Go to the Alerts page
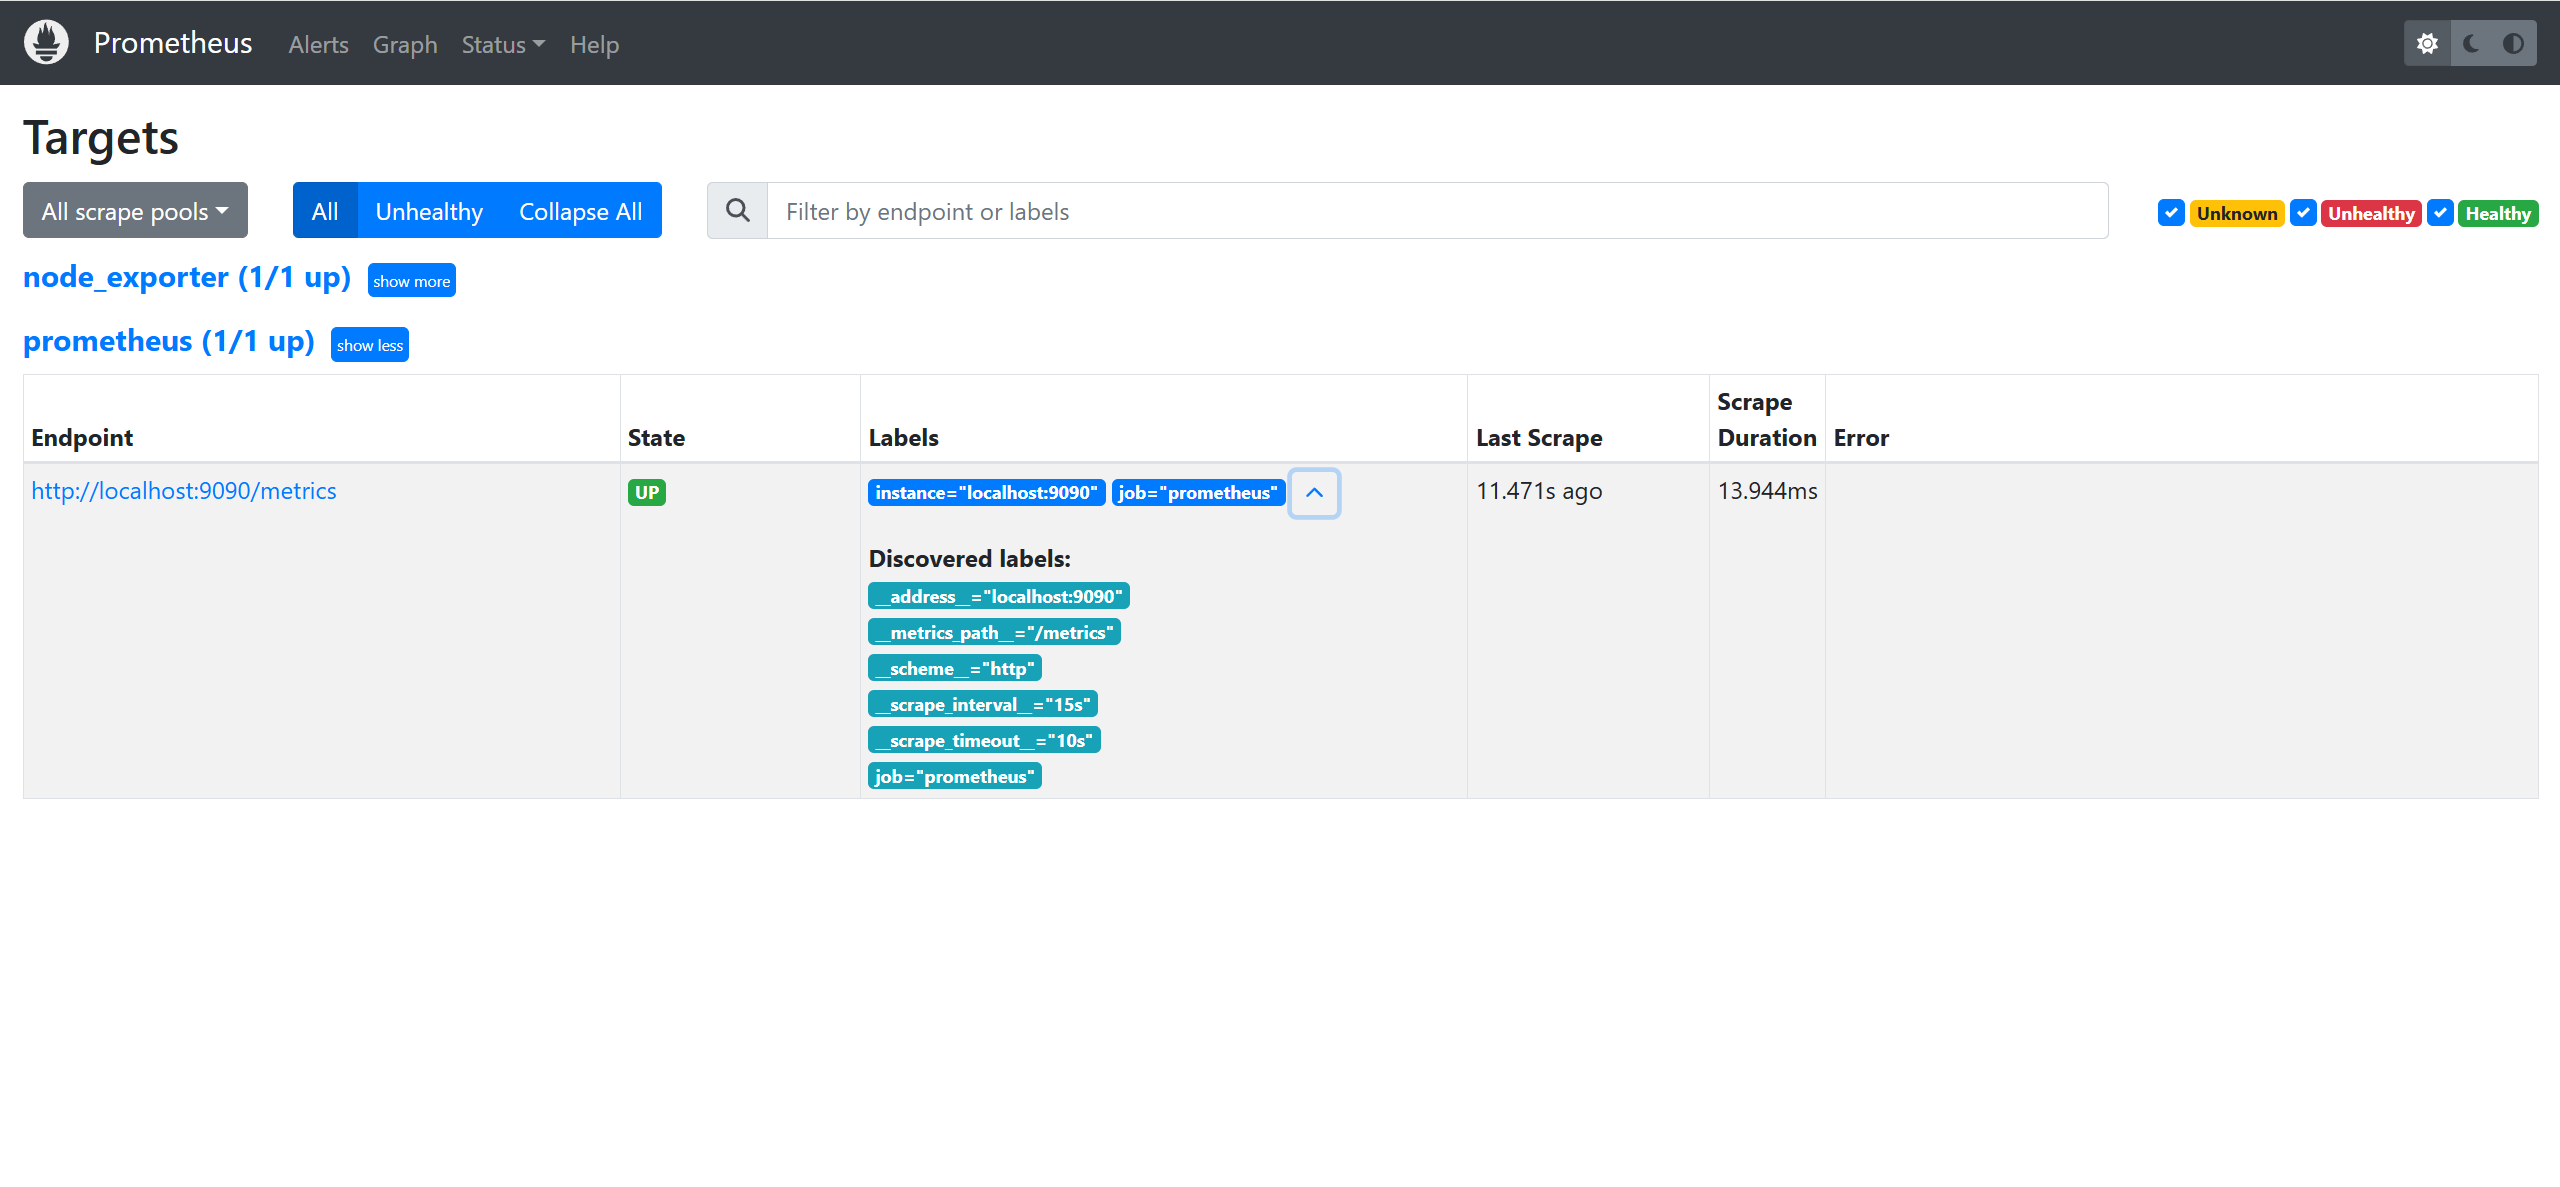Viewport: 2560px width, 1187px height. pos(318,45)
